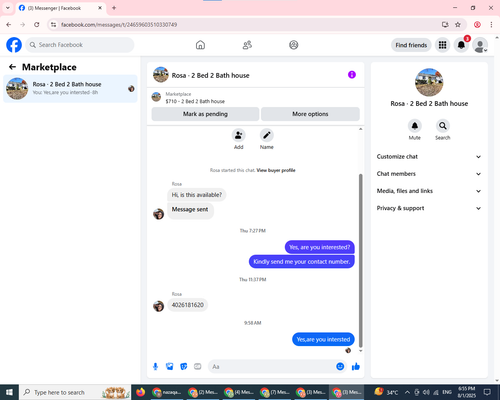
Task: Click Rosa's listing thumbnail in right panel
Action: point(429,82)
